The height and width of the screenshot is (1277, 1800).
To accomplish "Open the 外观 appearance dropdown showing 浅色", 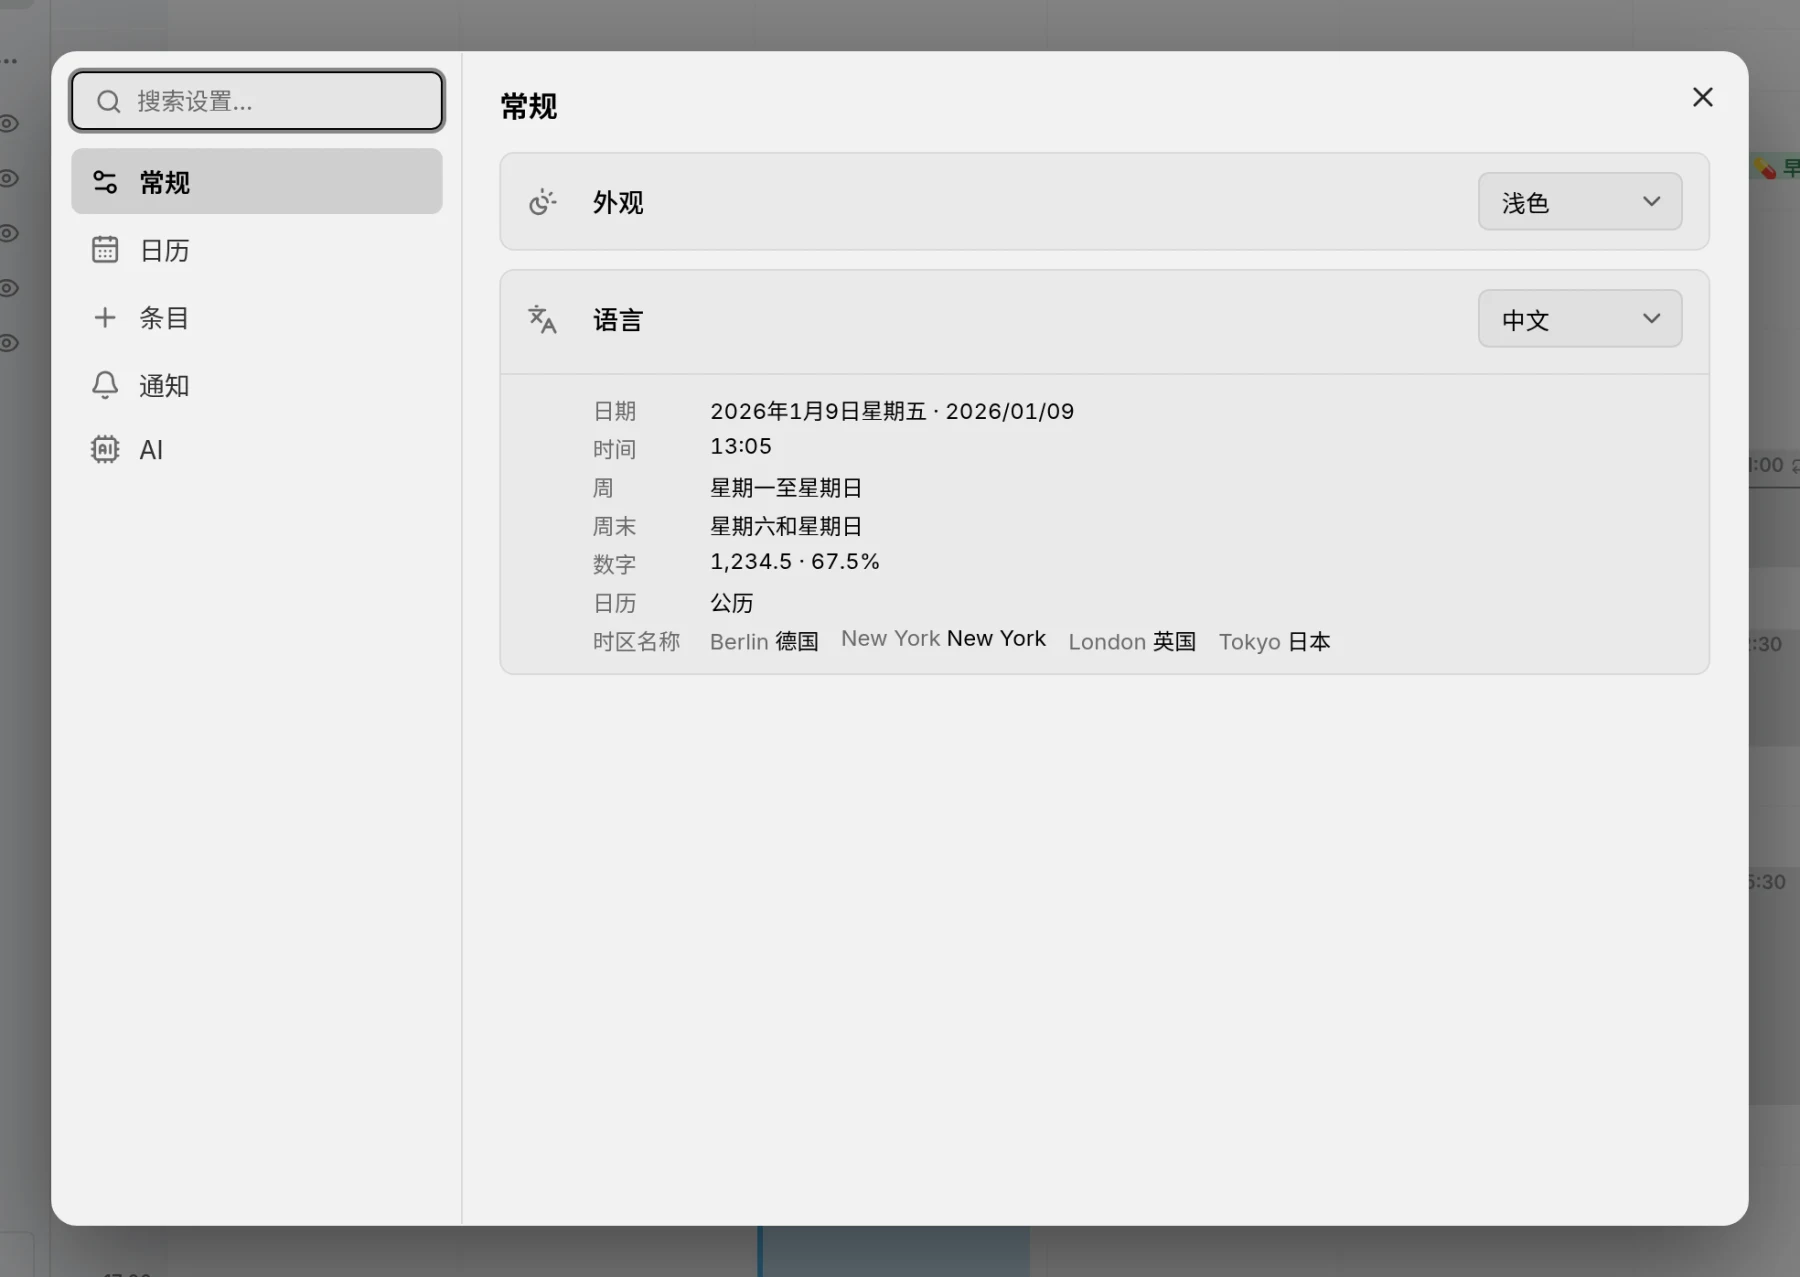I will pyautogui.click(x=1580, y=202).
